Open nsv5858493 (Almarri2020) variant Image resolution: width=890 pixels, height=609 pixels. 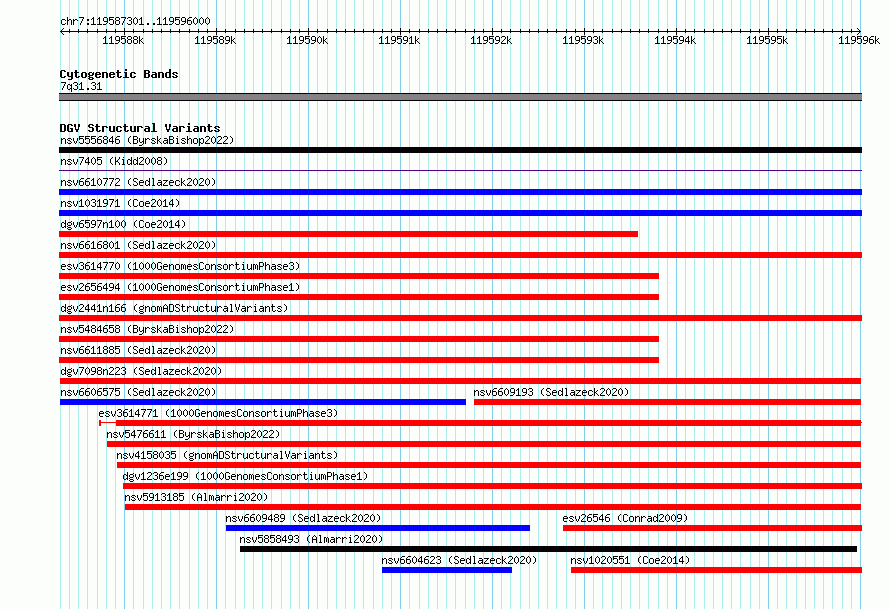311,539
